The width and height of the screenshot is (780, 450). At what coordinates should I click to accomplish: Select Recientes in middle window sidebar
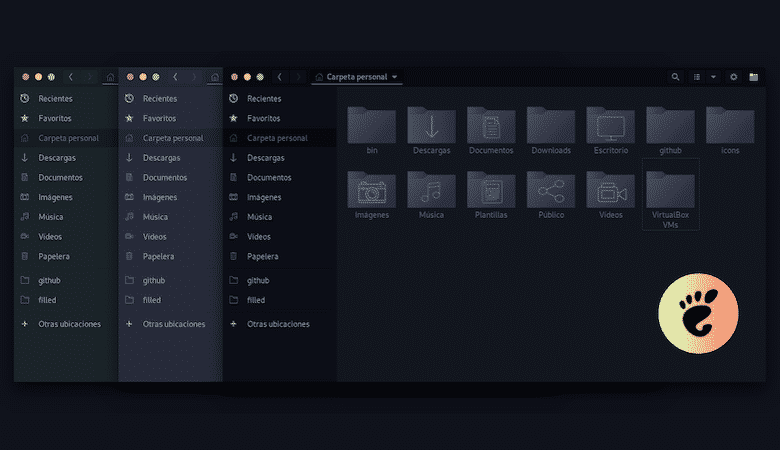click(171, 98)
